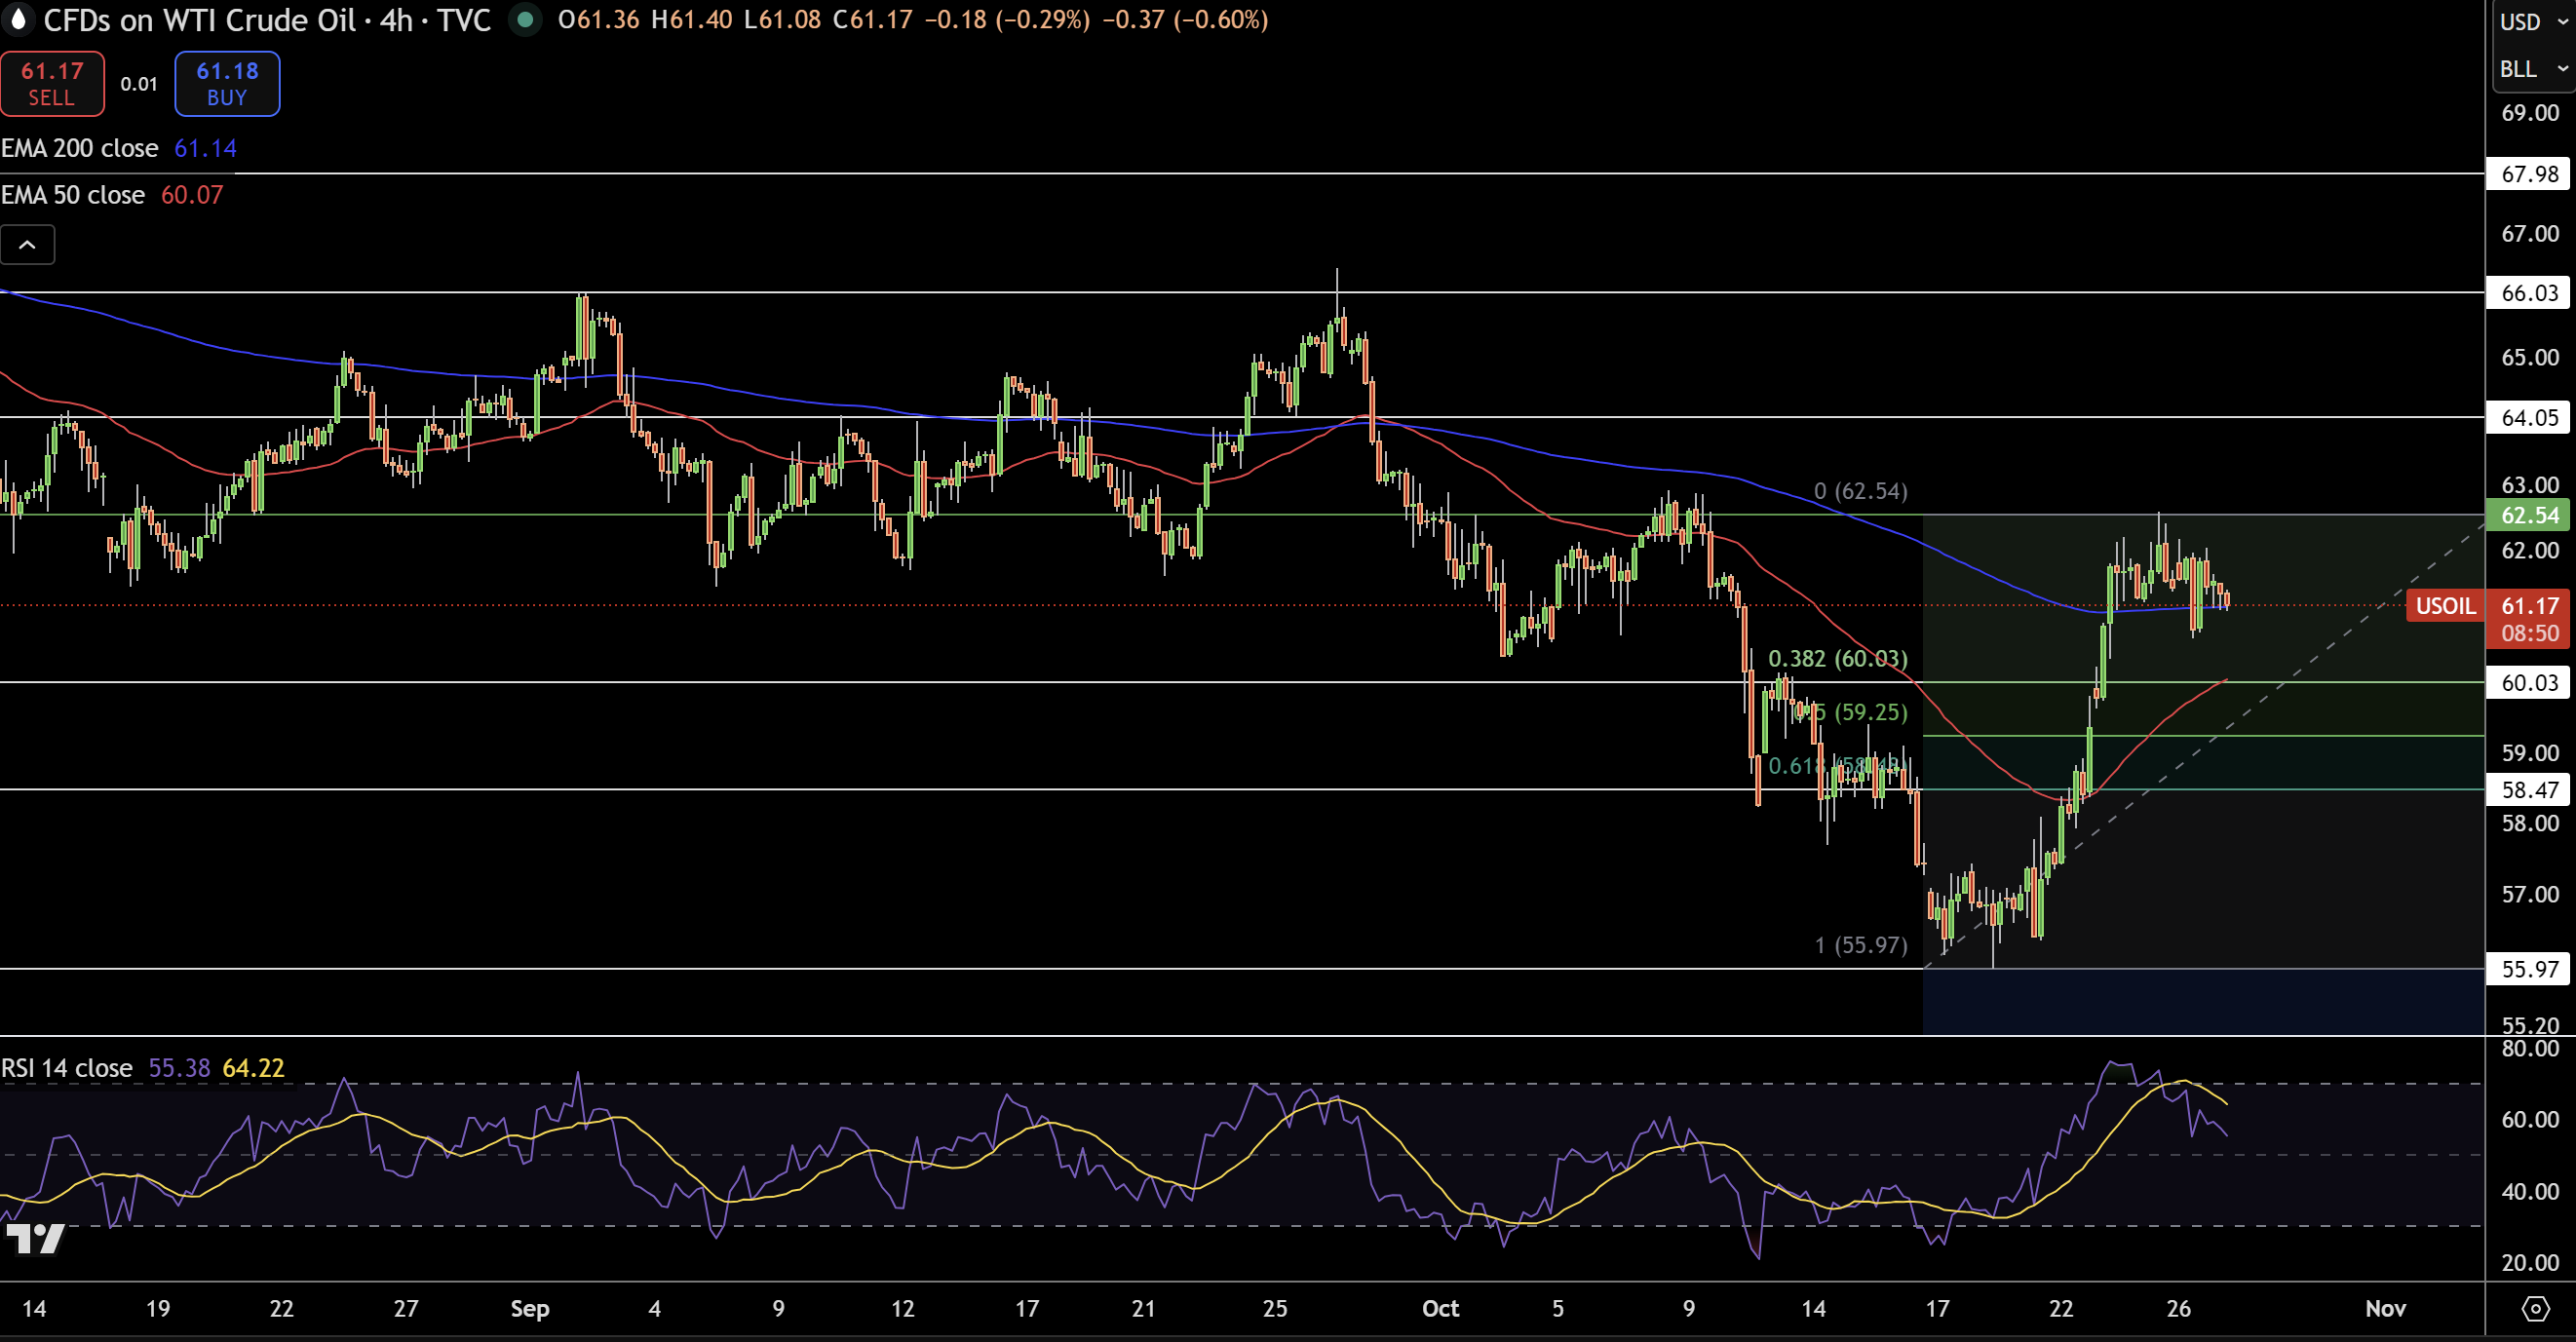The width and height of the screenshot is (2576, 1342).
Task: Click the 61.18 BUY button
Action: [226, 84]
